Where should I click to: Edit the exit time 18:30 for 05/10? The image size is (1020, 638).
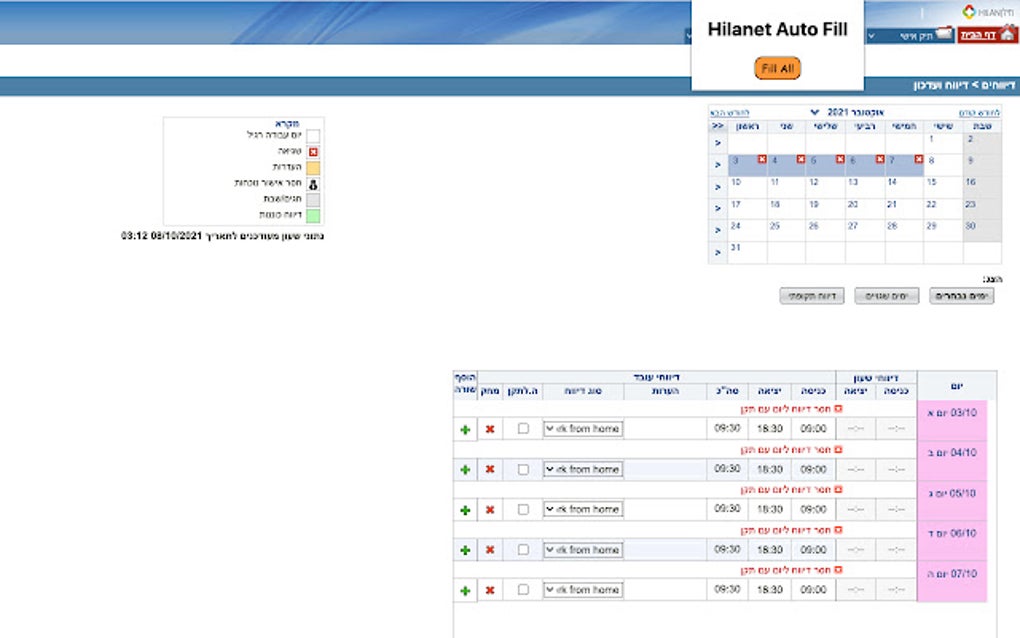point(770,509)
